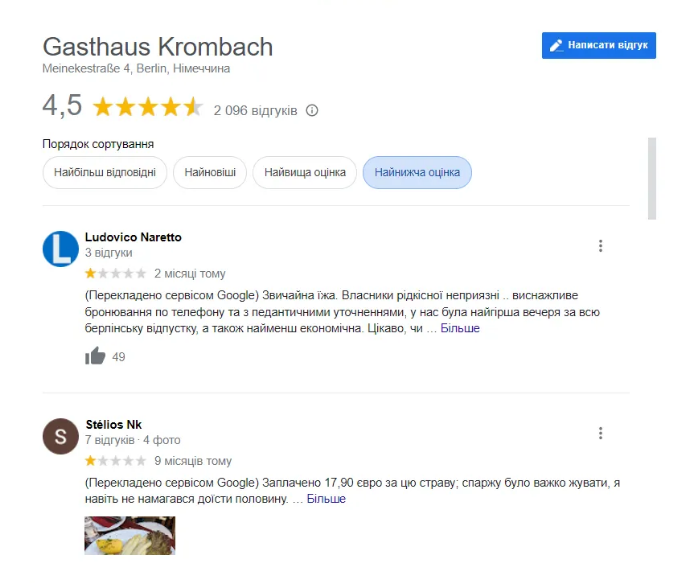Sort reviews by Найвища оцінка
The width and height of the screenshot is (693, 583).
[305, 172]
